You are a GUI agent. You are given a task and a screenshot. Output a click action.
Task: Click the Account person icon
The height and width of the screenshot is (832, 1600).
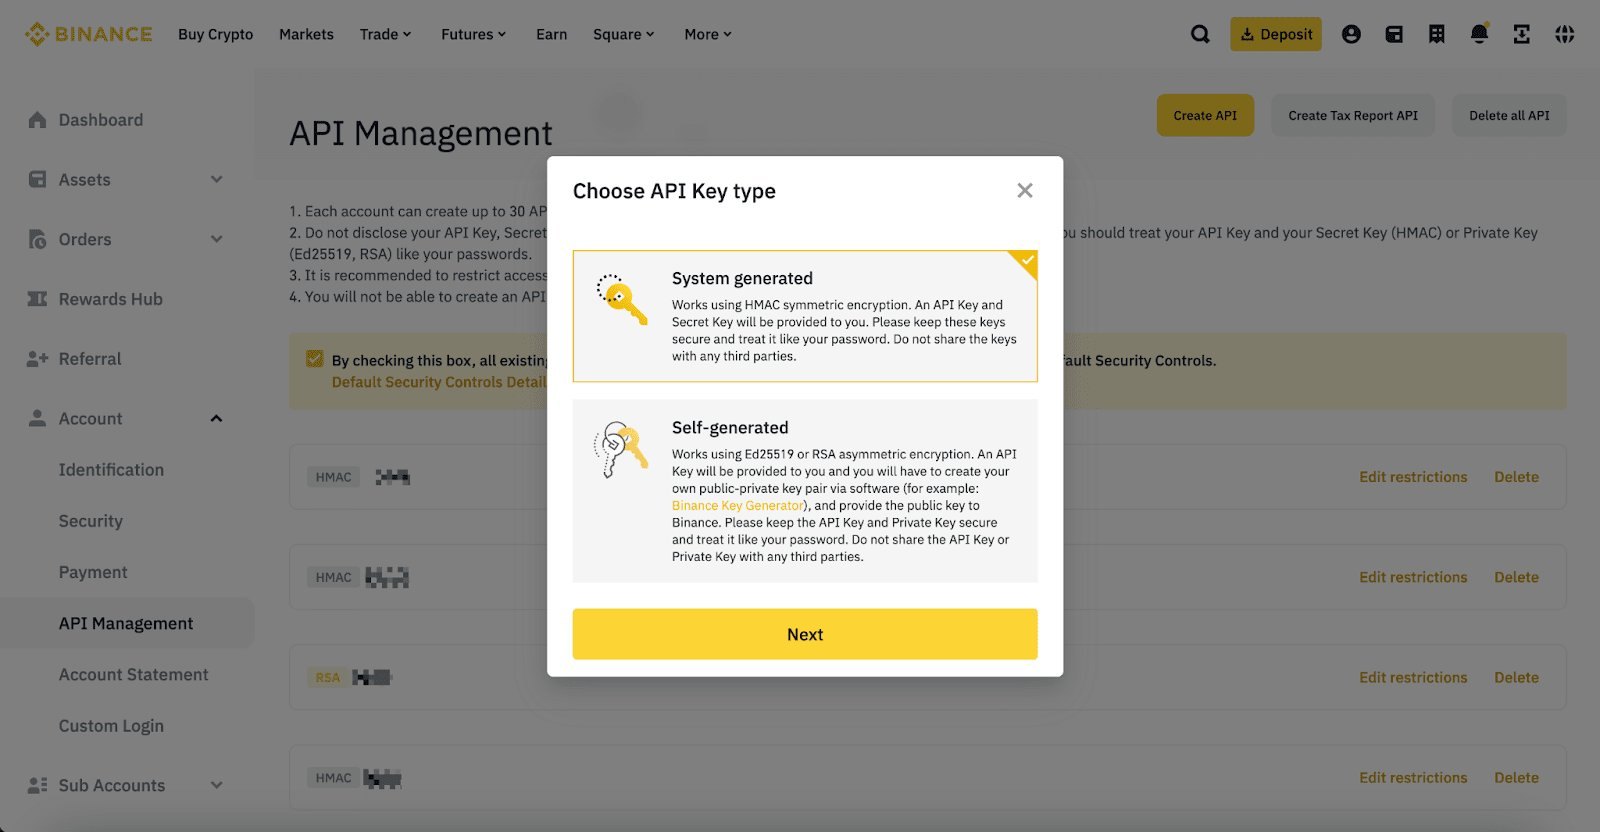[37, 418]
